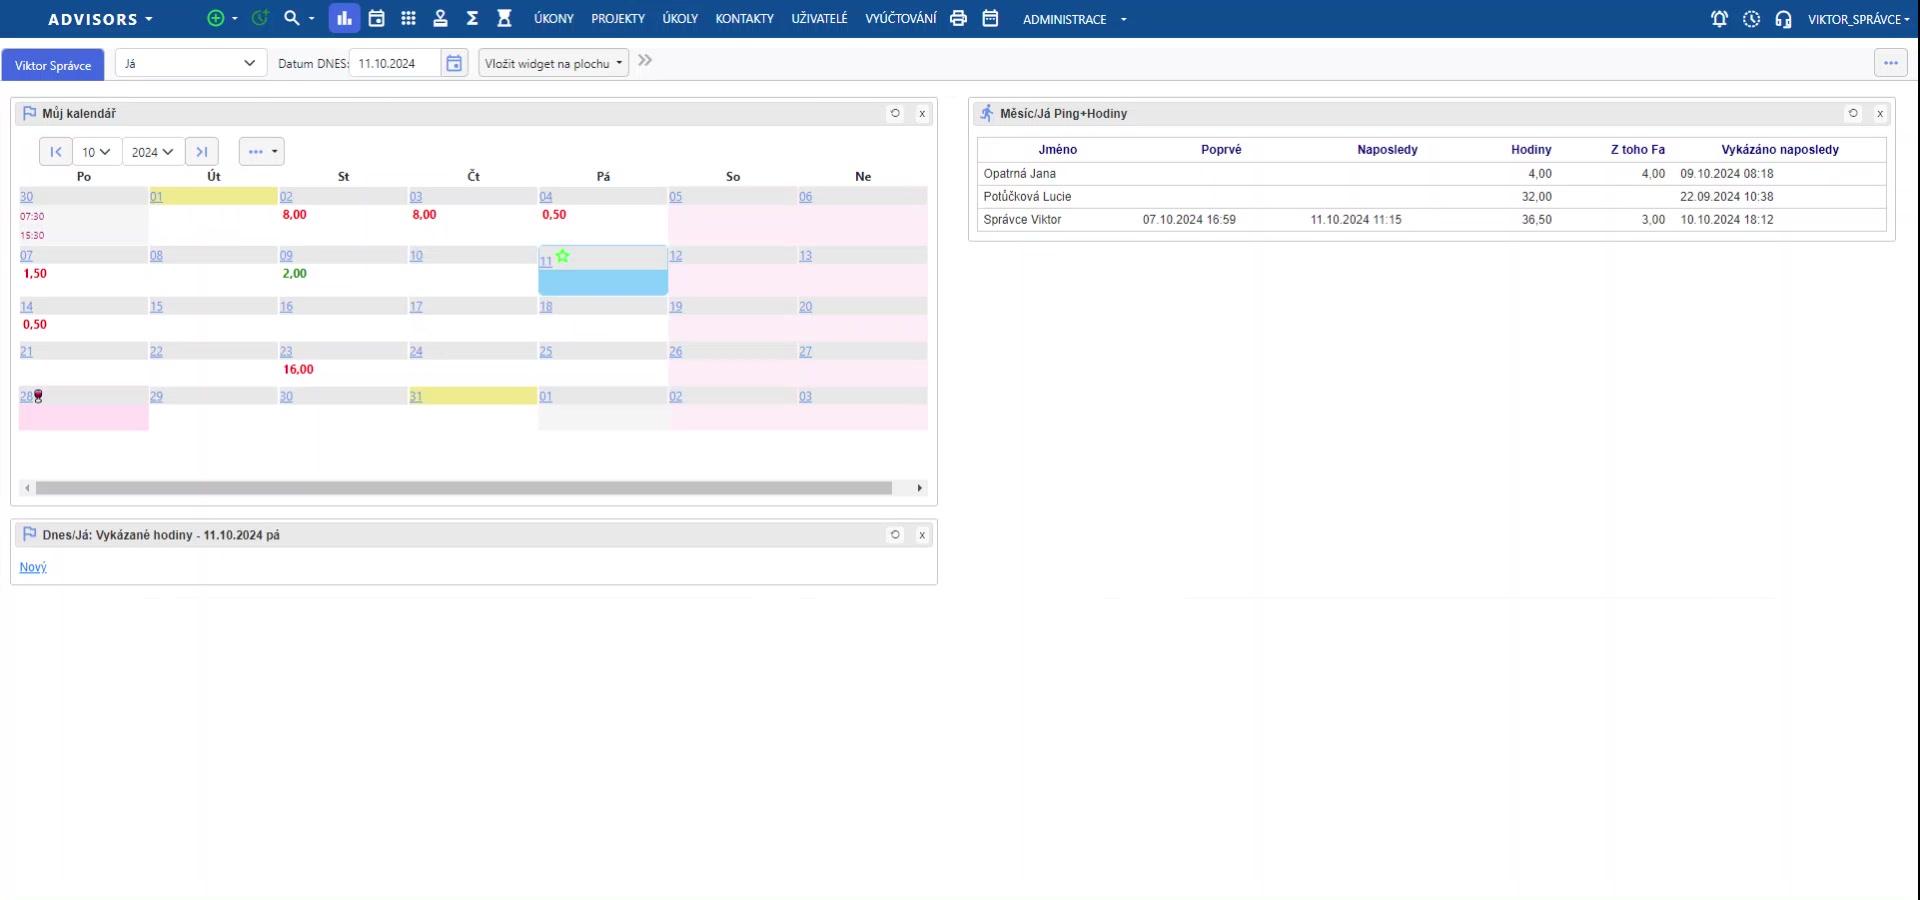Click the calendar horizontal scrollbar
The width and height of the screenshot is (1920, 900).
tap(463, 488)
